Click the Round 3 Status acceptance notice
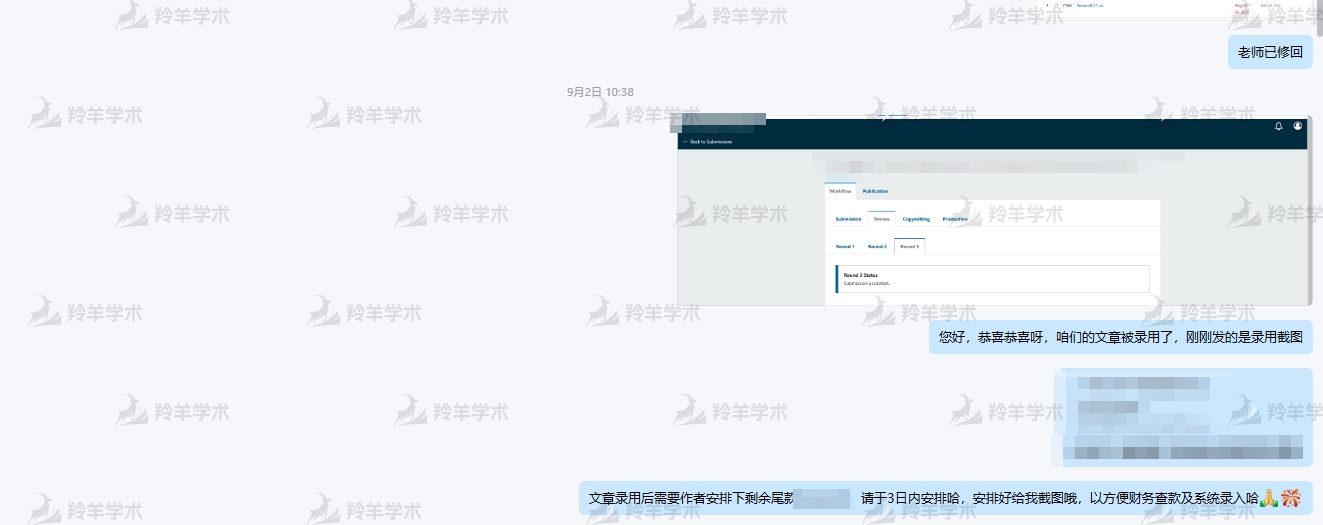 (992, 279)
